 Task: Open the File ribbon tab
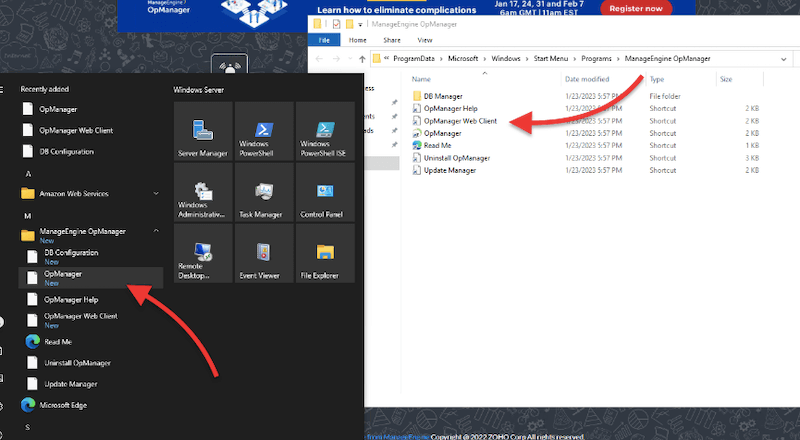324,40
